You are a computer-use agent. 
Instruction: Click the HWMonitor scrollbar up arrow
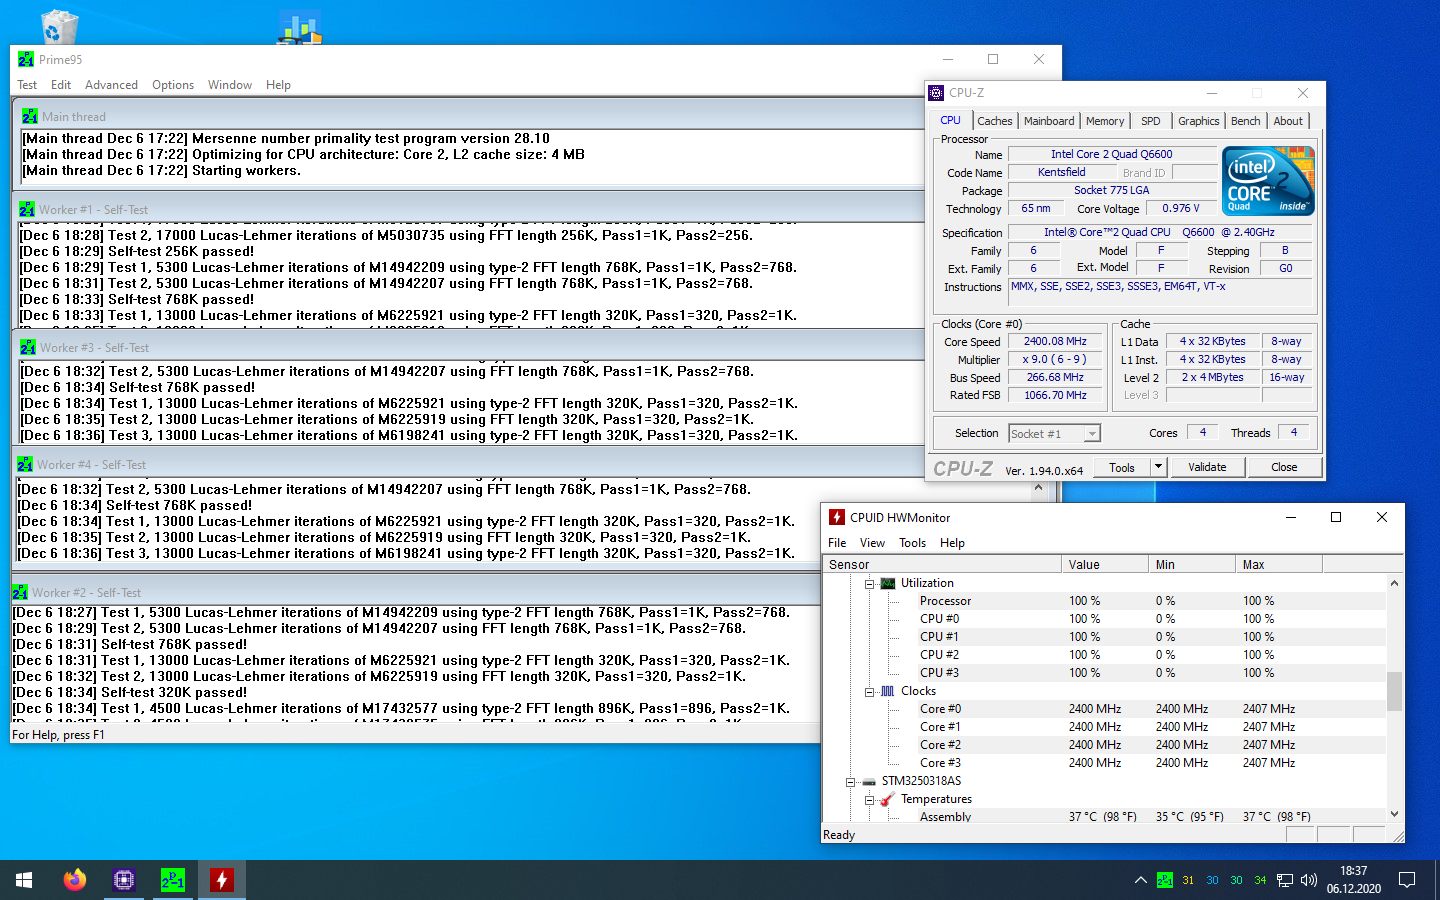[x=1394, y=583]
